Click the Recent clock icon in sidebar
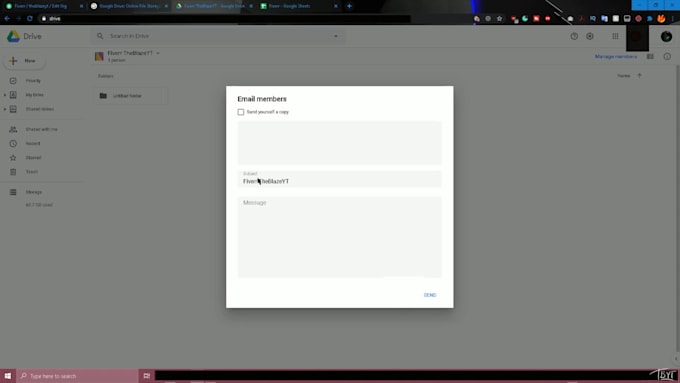Viewport: 680px width, 383px height. point(13,144)
